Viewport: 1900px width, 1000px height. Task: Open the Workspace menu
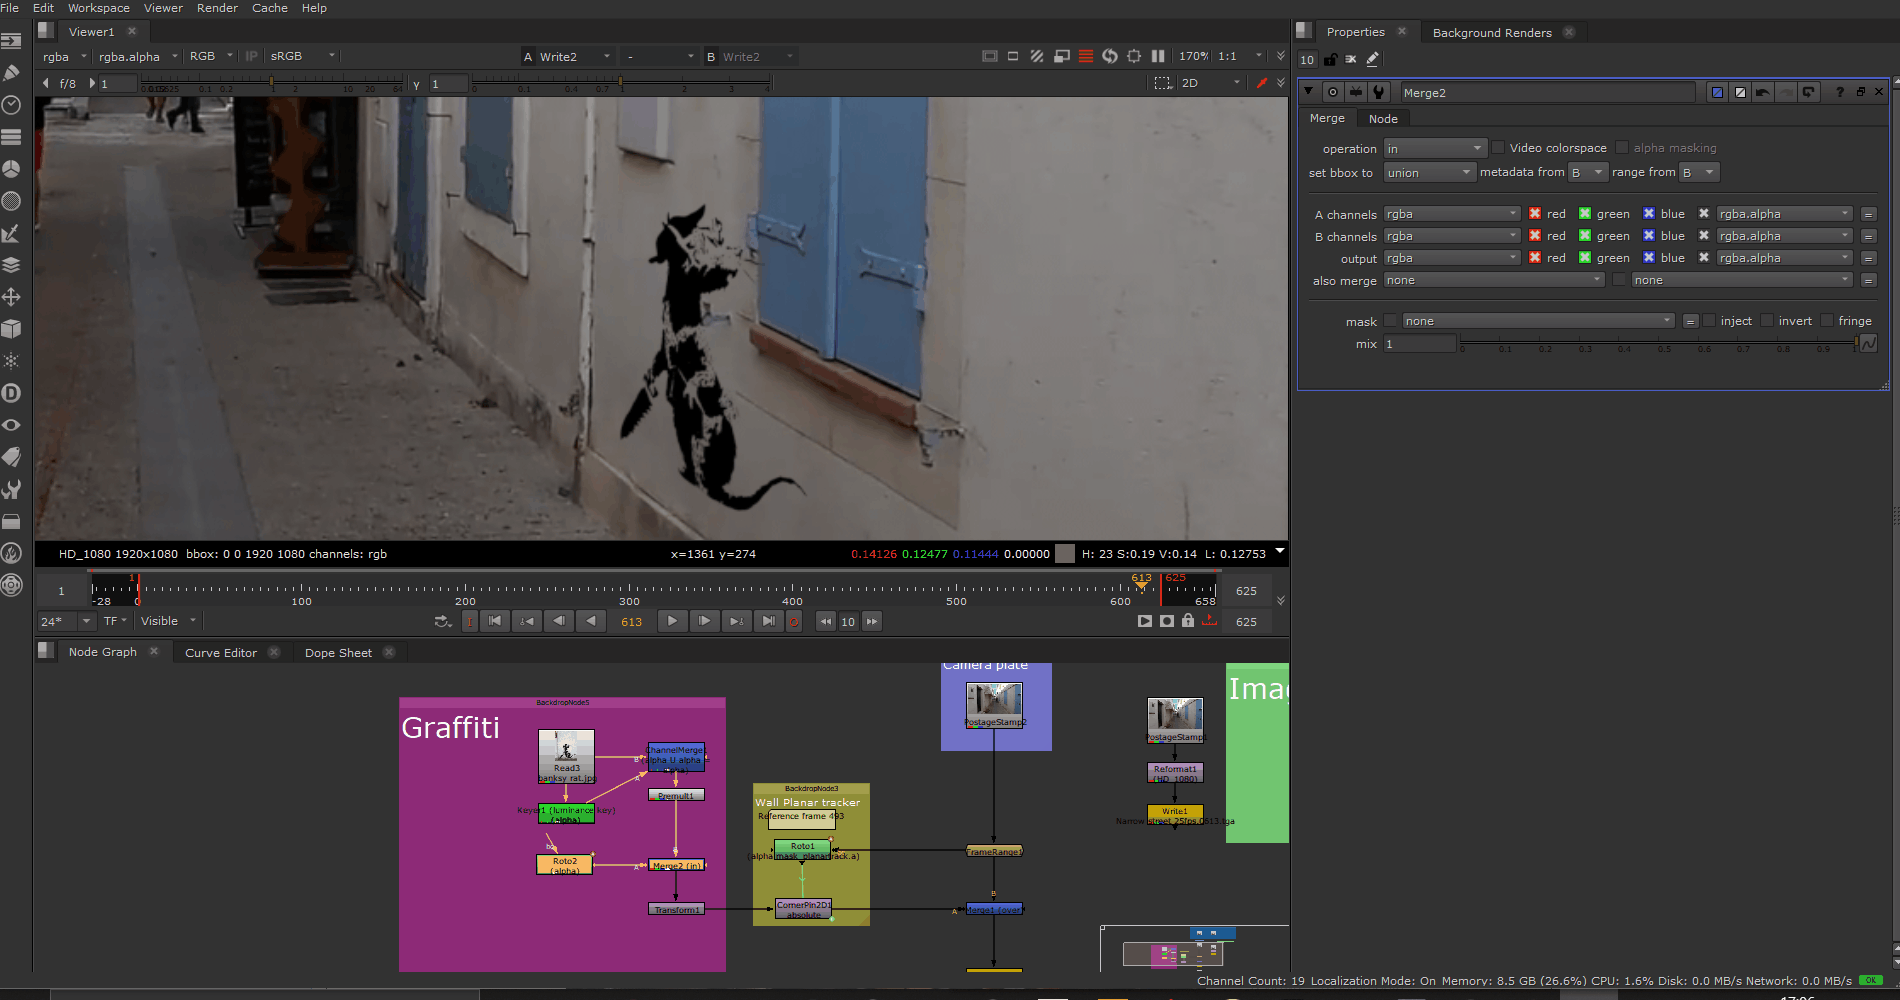(x=98, y=8)
